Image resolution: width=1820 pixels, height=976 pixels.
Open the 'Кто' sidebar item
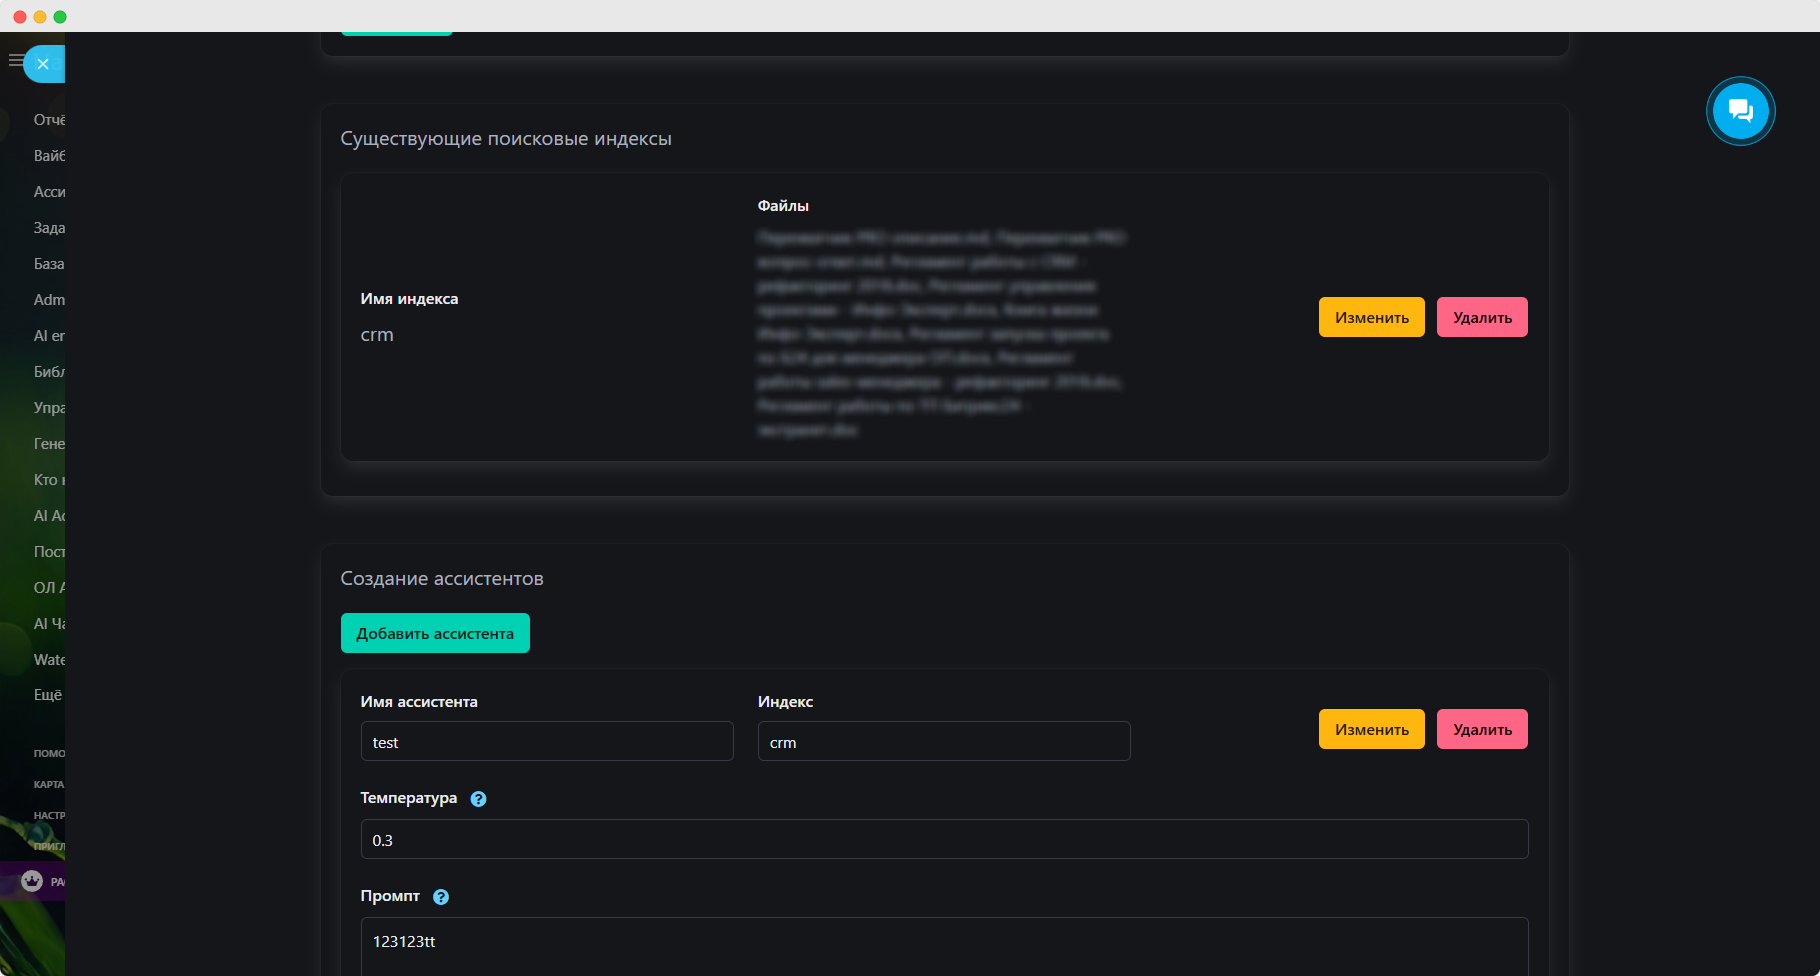49,480
